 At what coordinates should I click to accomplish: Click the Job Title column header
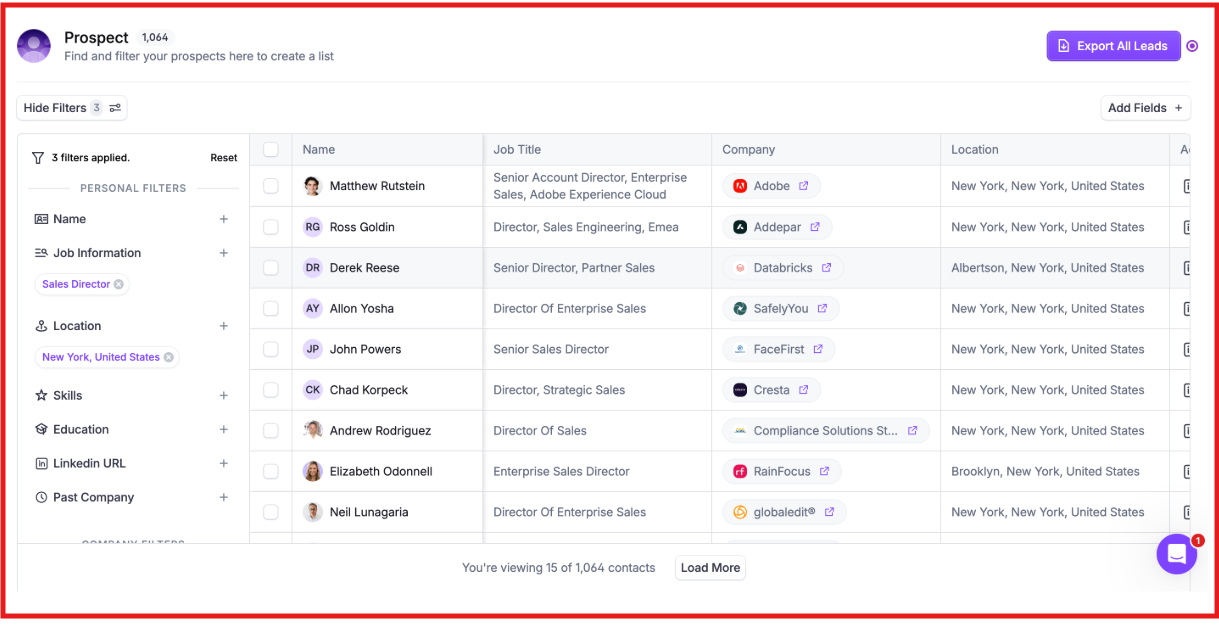(598, 150)
